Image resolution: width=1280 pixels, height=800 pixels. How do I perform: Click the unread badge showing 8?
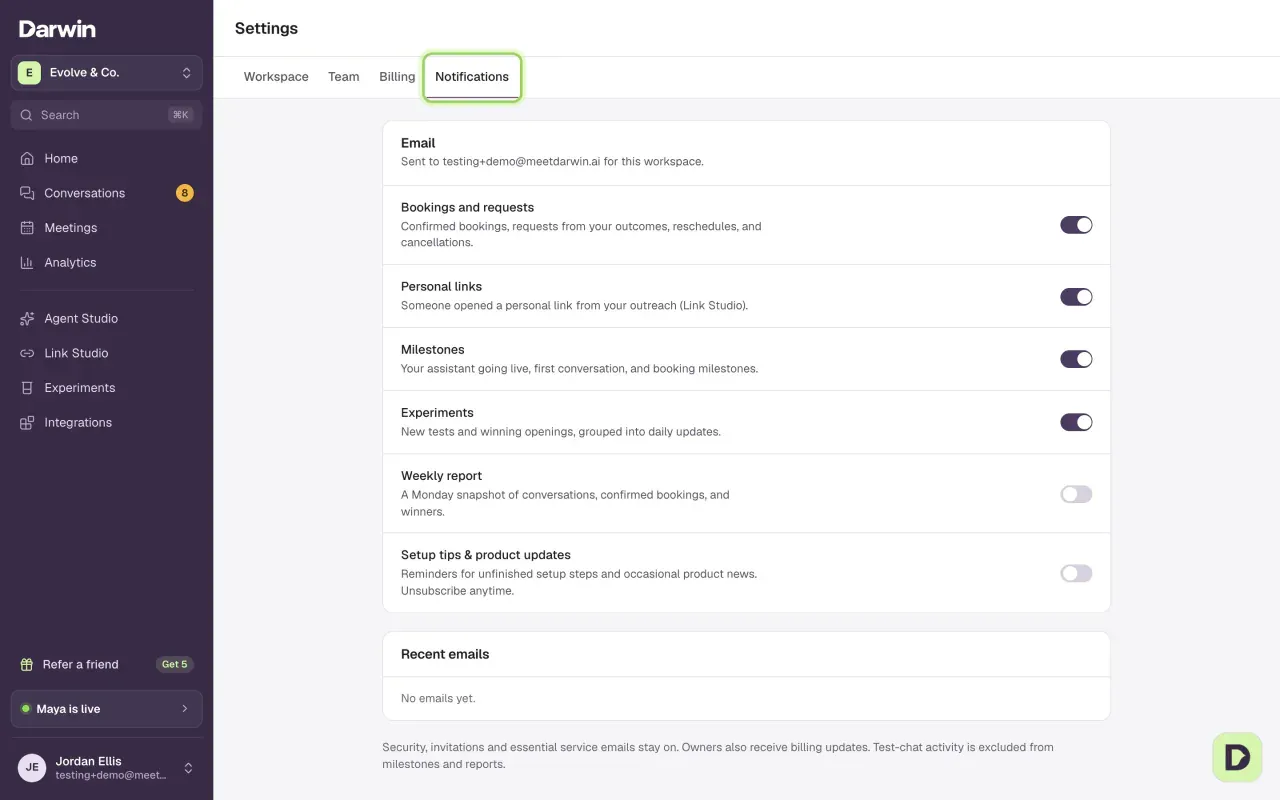click(185, 193)
